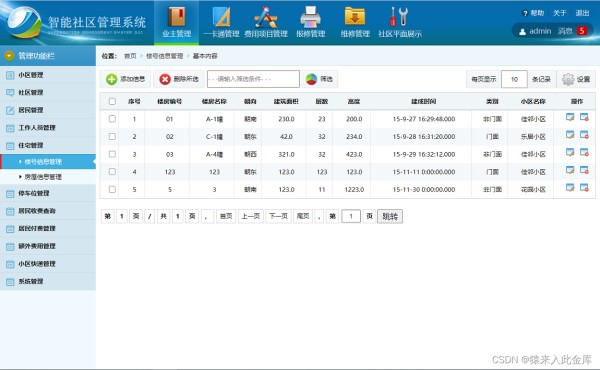600x370 pixels.
Task: Click edit icon for row dated 15-11-30
Action: click(570, 188)
